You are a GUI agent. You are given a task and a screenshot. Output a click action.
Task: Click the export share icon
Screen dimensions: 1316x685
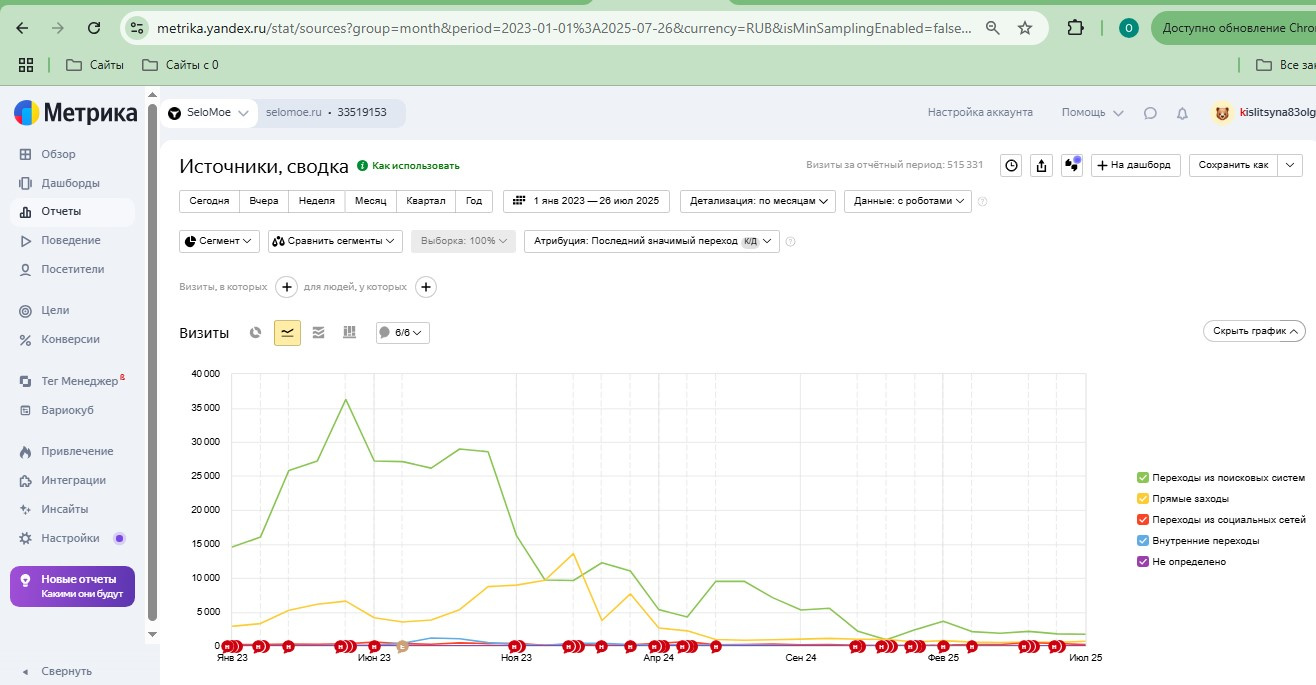tap(1042, 165)
